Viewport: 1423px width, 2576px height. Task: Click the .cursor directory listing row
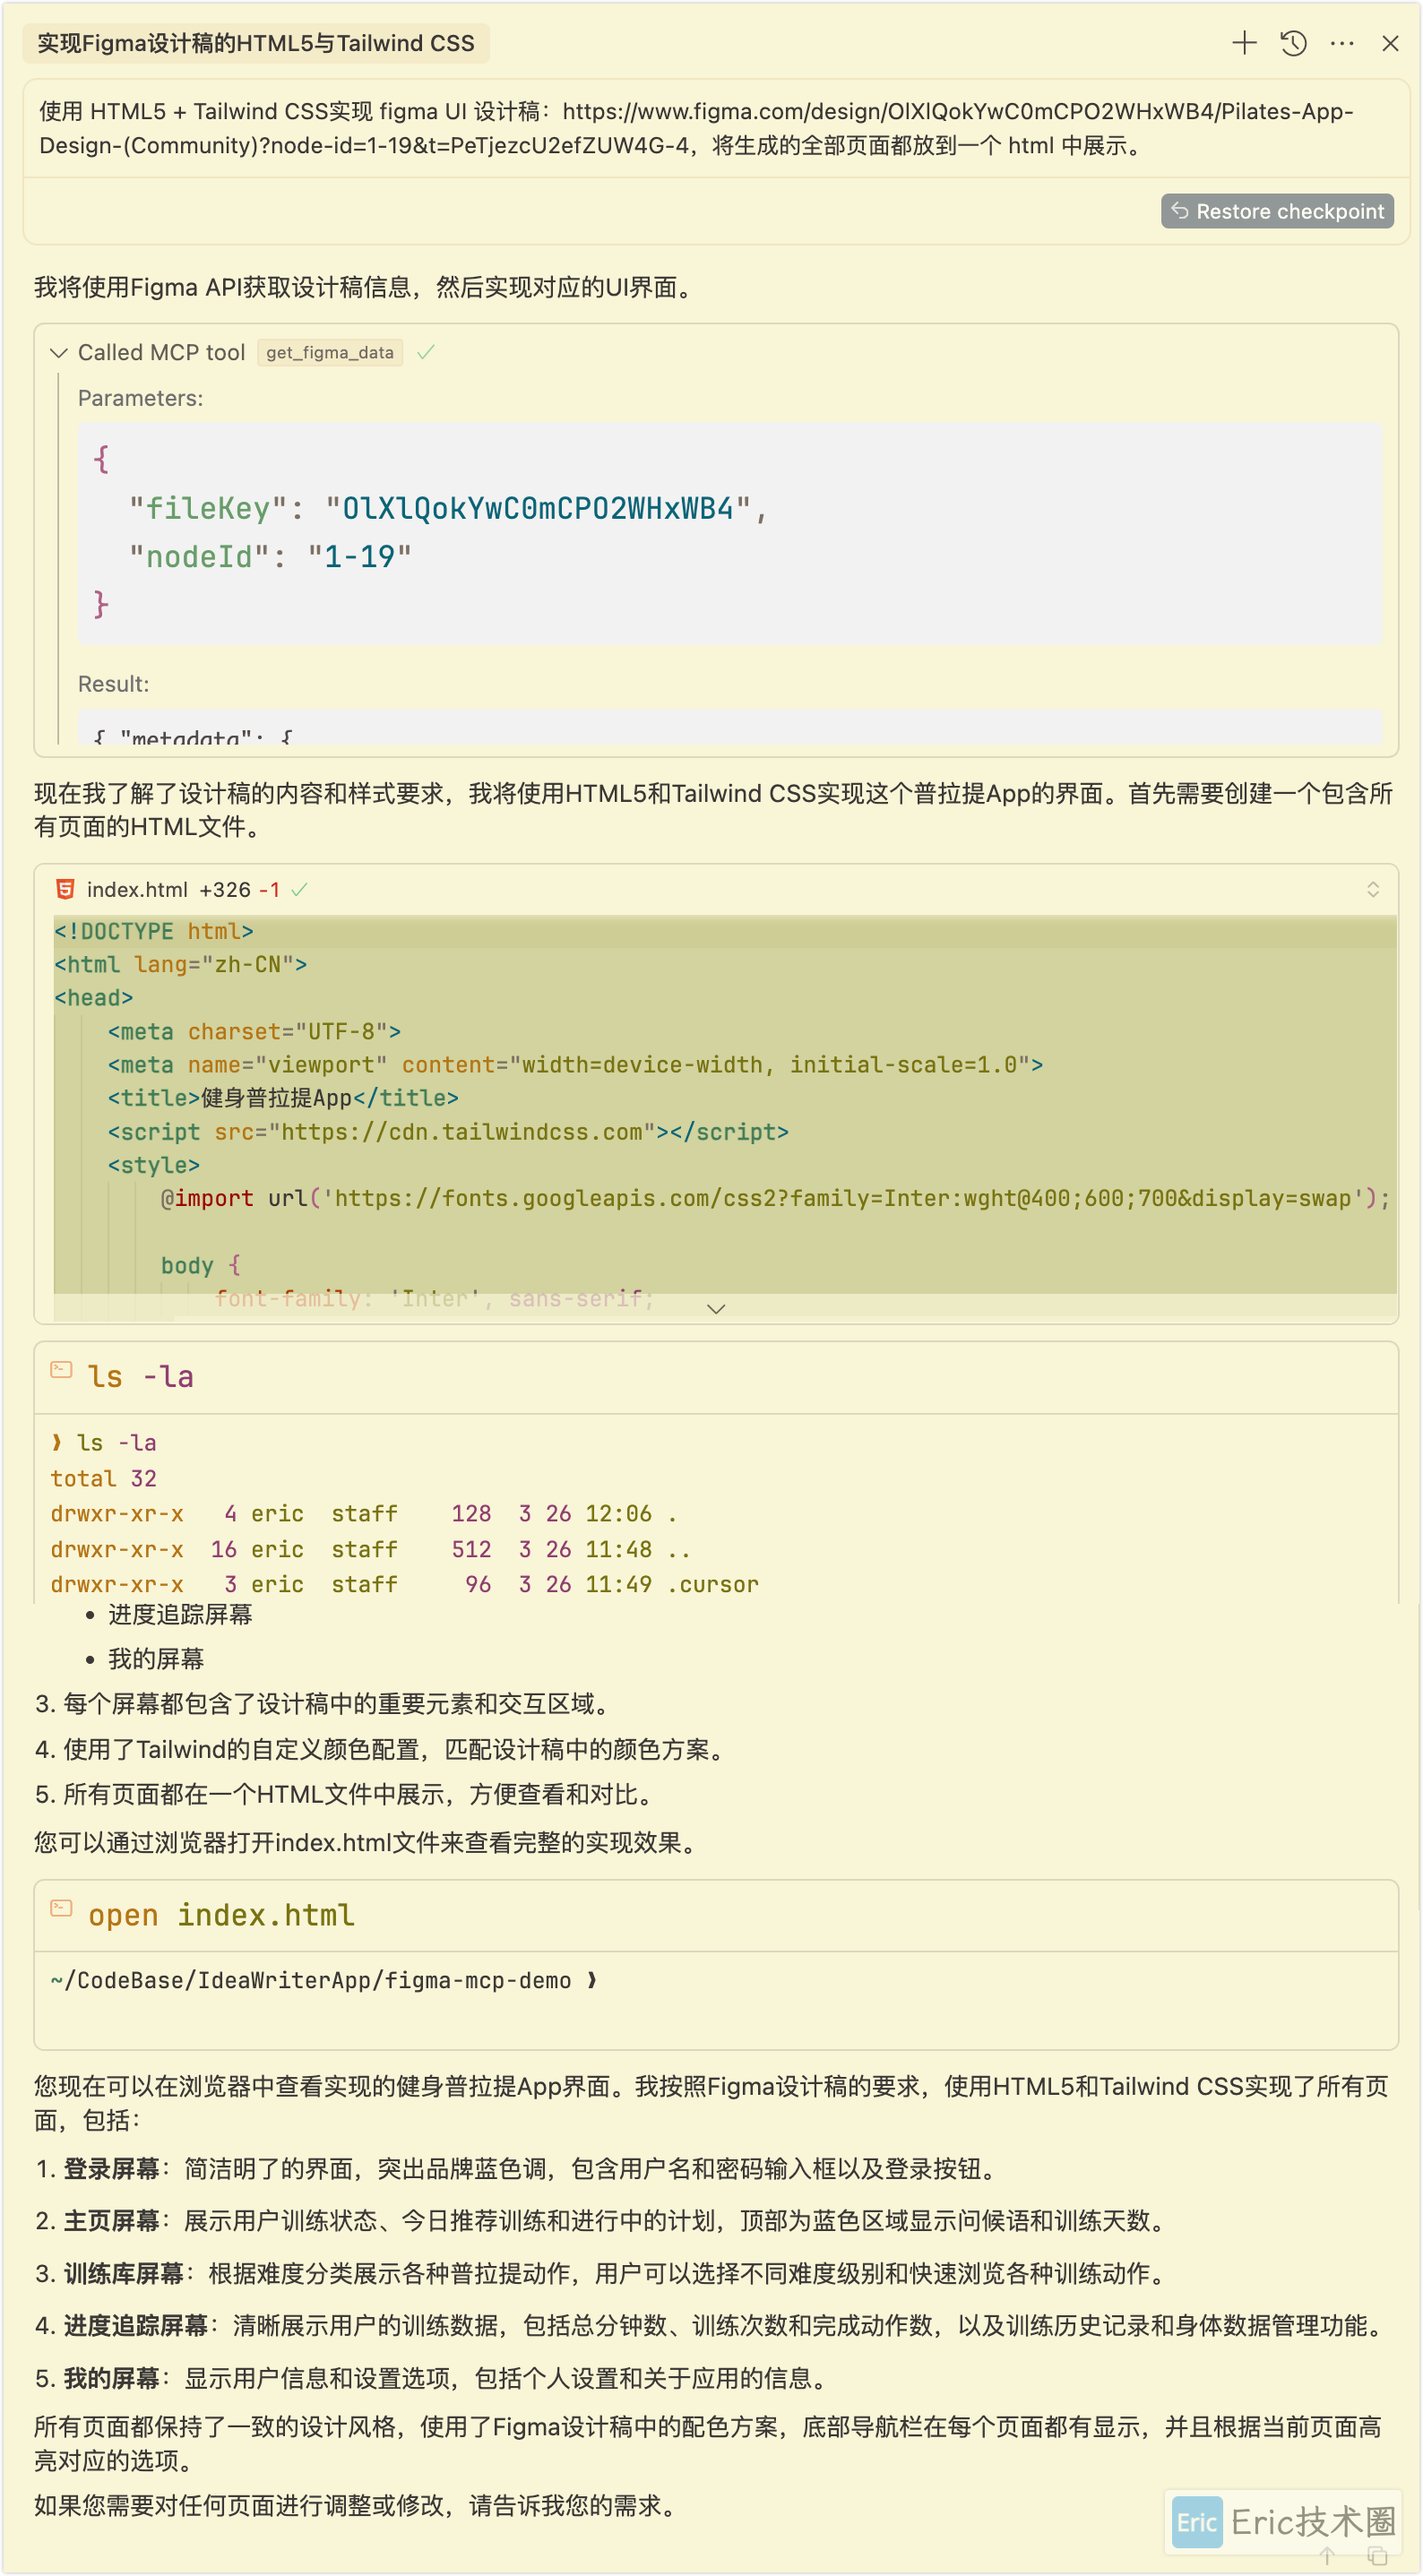pyautogui.click(x=405, y=1584)
